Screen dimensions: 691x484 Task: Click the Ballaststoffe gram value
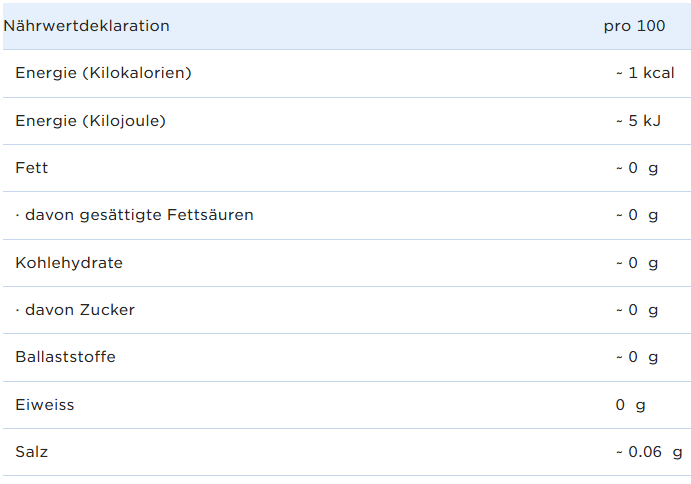[x=637, y=357]
